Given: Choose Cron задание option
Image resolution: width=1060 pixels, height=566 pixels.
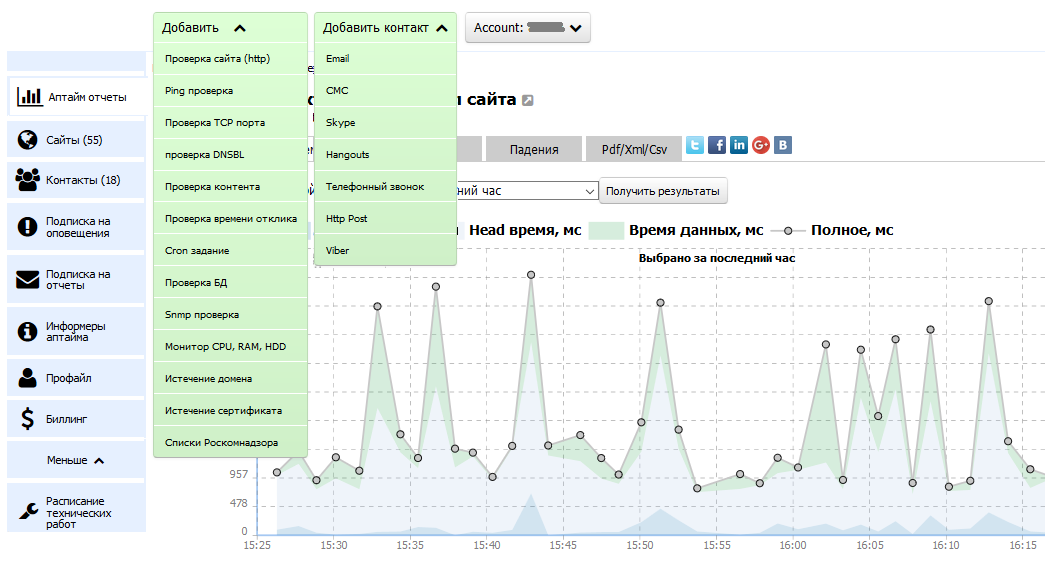Looking at the screenshot, I should [x=231, y=250].
